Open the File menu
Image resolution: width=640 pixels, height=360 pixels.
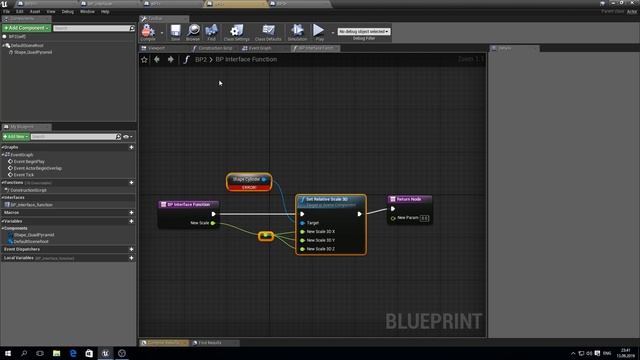[x=7, y=11]
